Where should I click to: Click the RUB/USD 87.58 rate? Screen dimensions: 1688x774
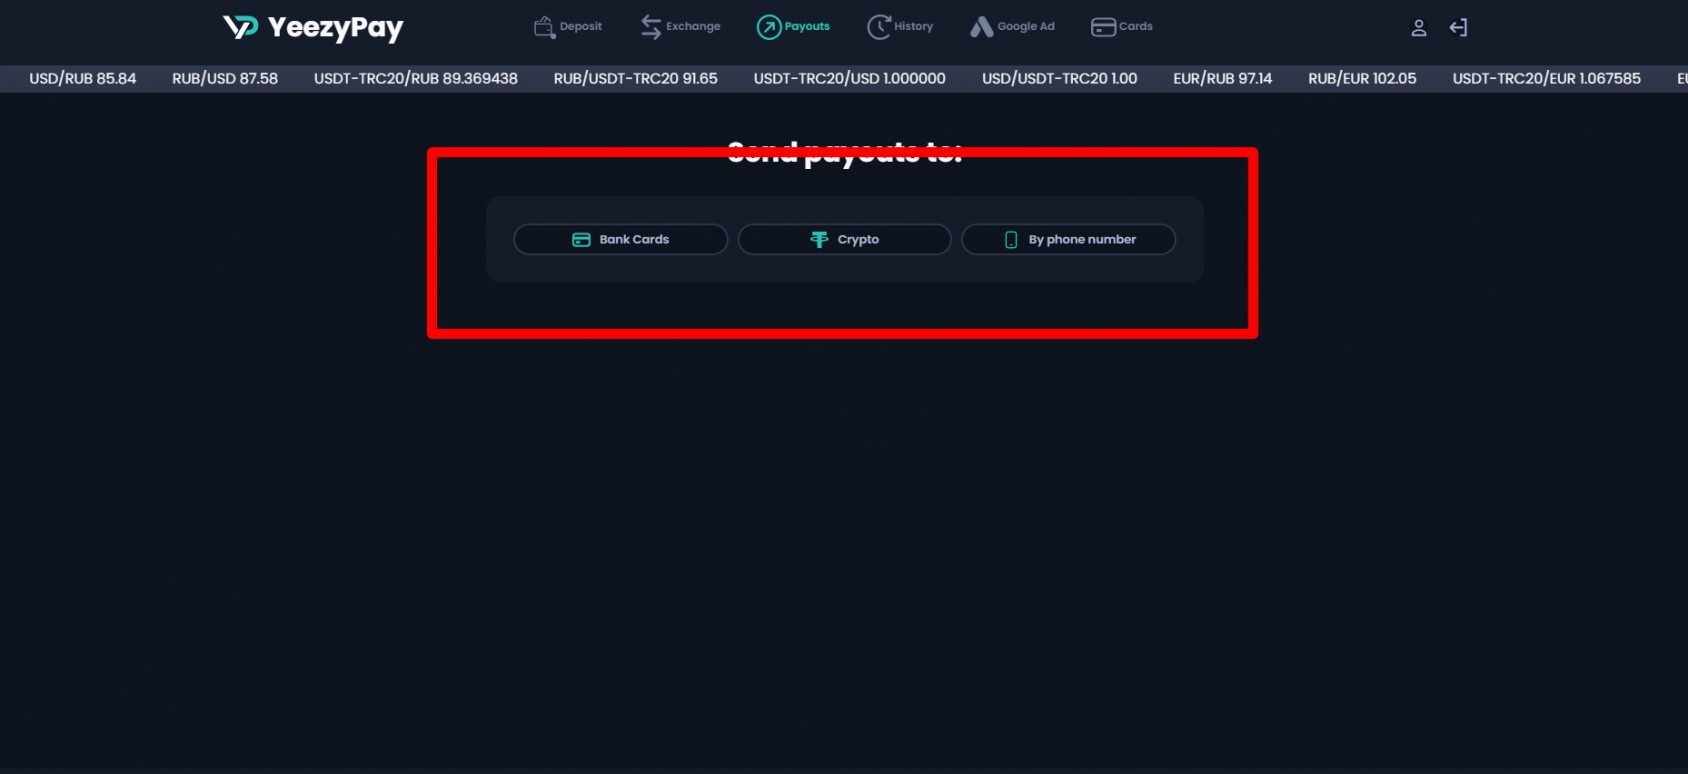(x=225, y=78)
